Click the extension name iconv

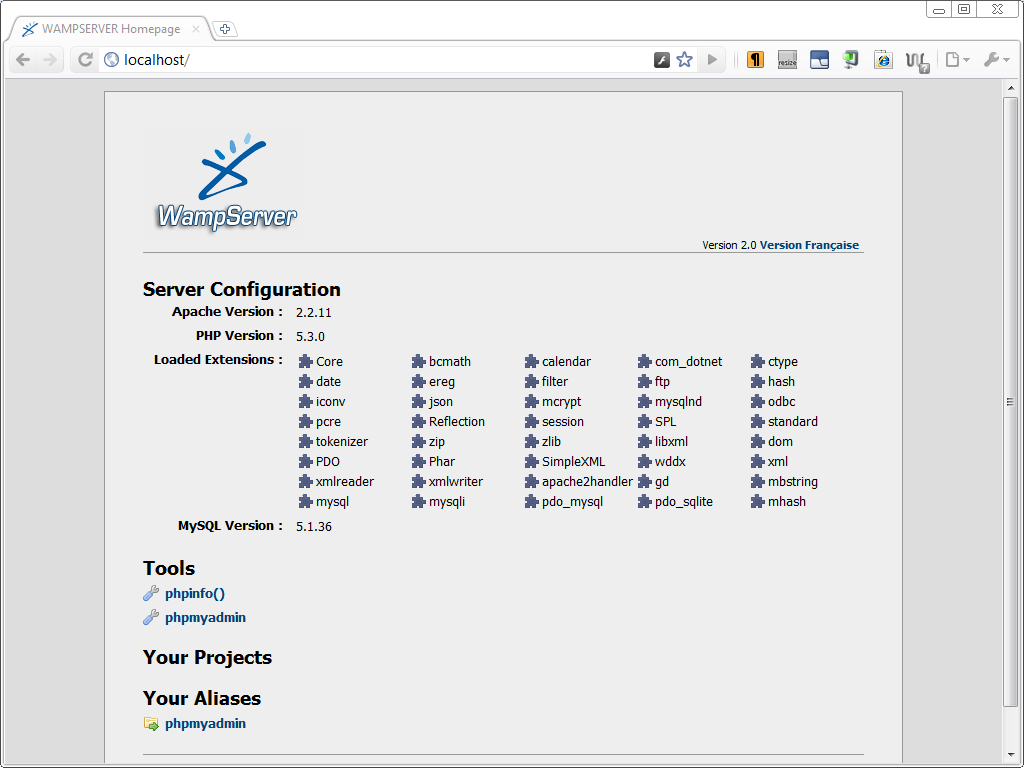click(x=330, y=402)
